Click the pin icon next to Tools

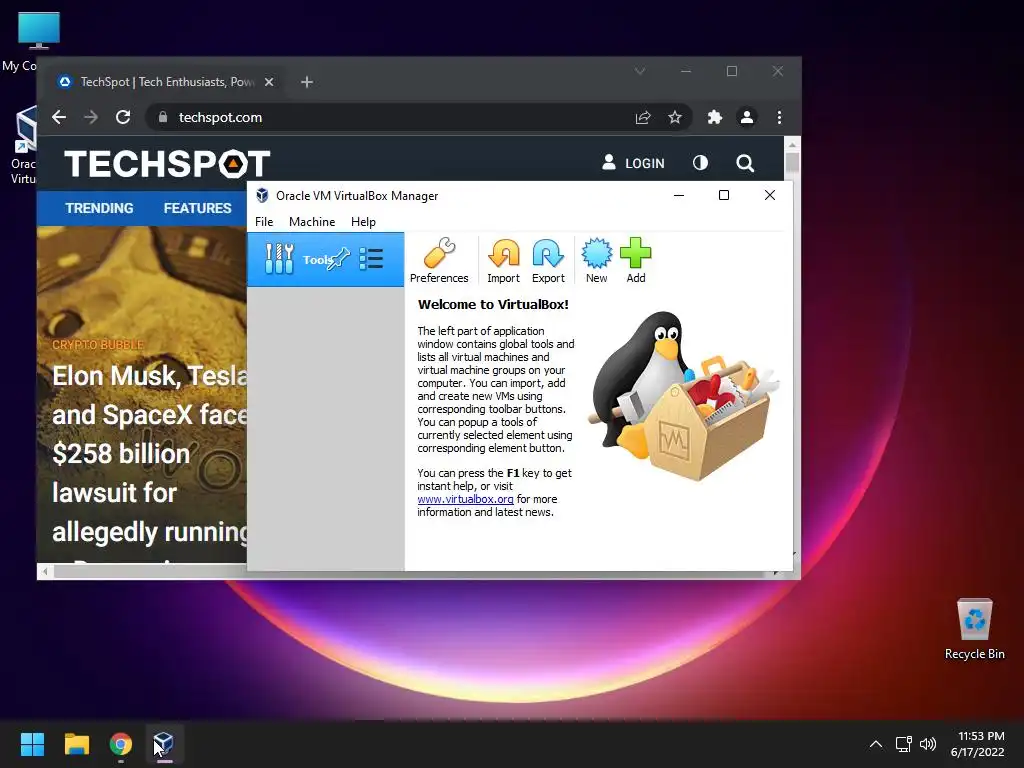coord(339,259)
